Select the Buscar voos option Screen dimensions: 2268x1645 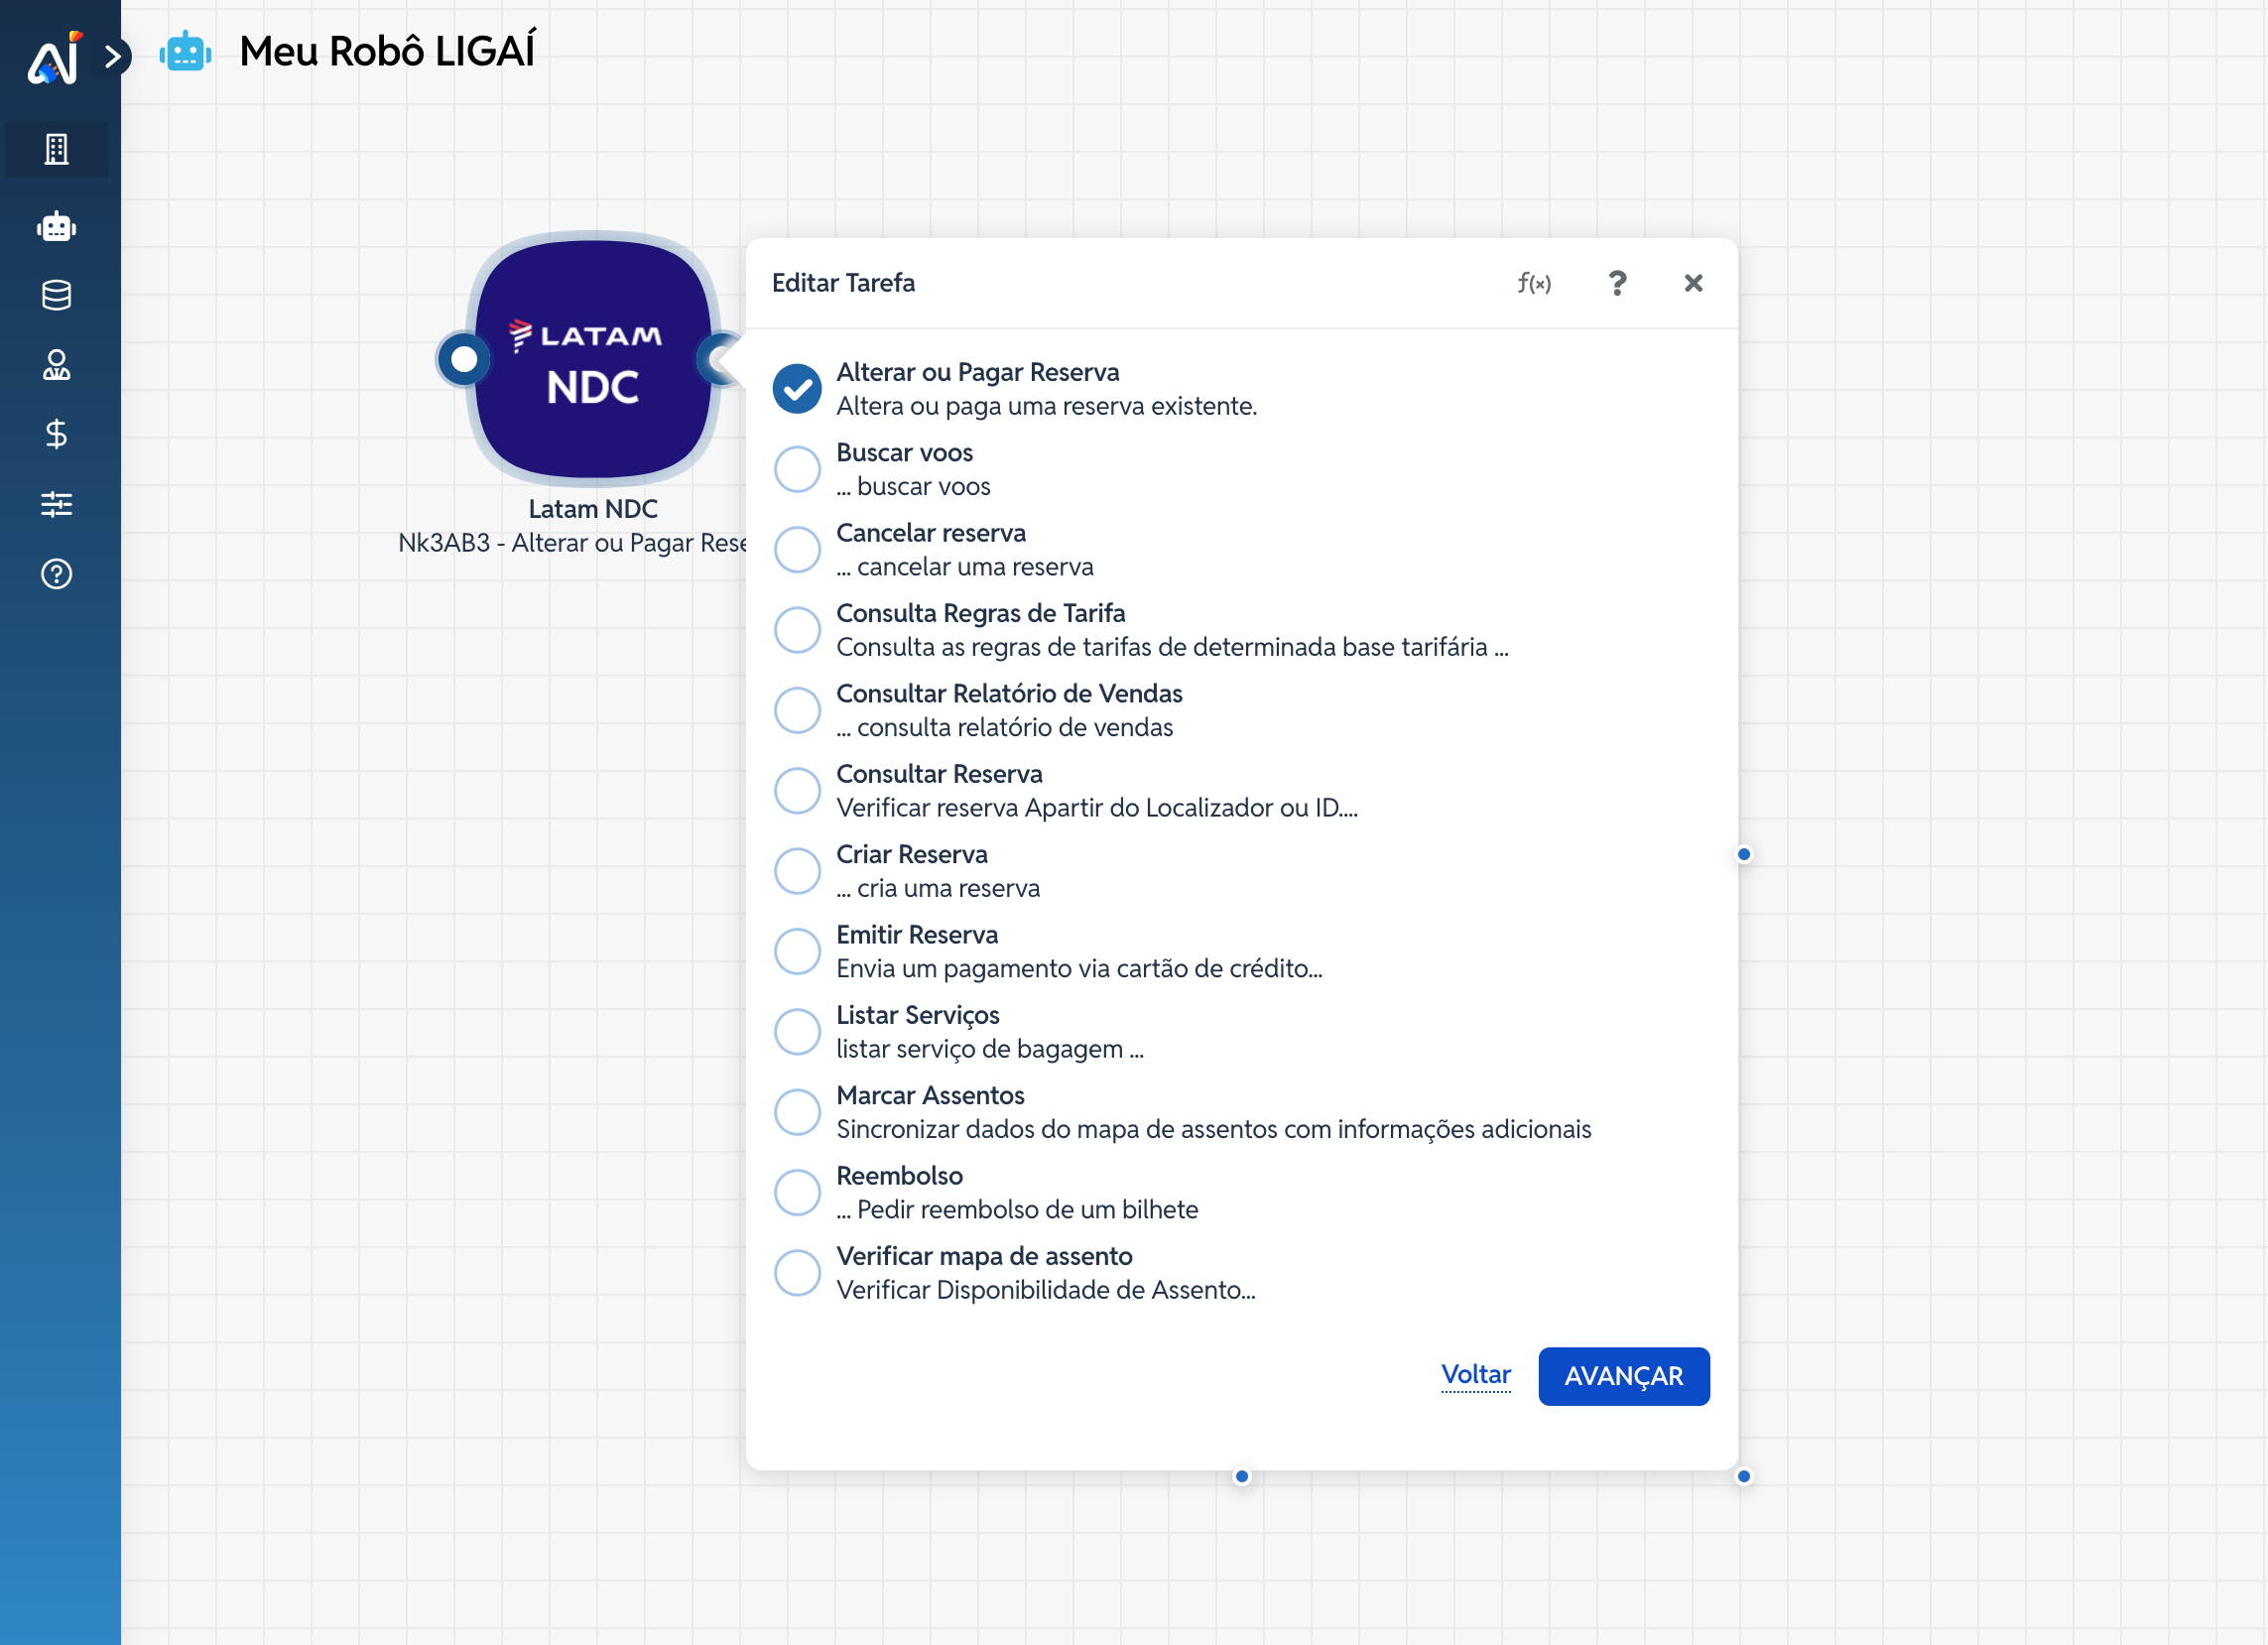tap(797, 469)
